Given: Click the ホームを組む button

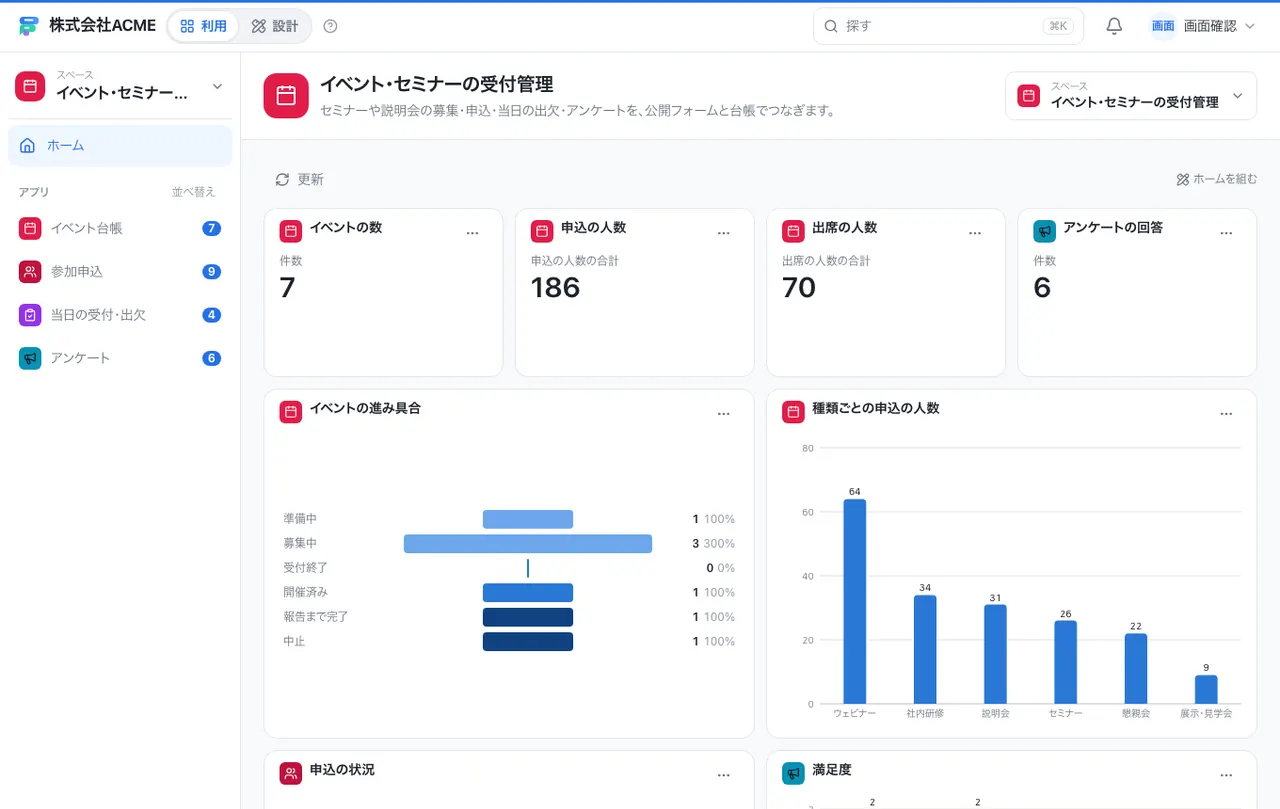Looking at the screenshot, I should click(x=1217, y=180).
